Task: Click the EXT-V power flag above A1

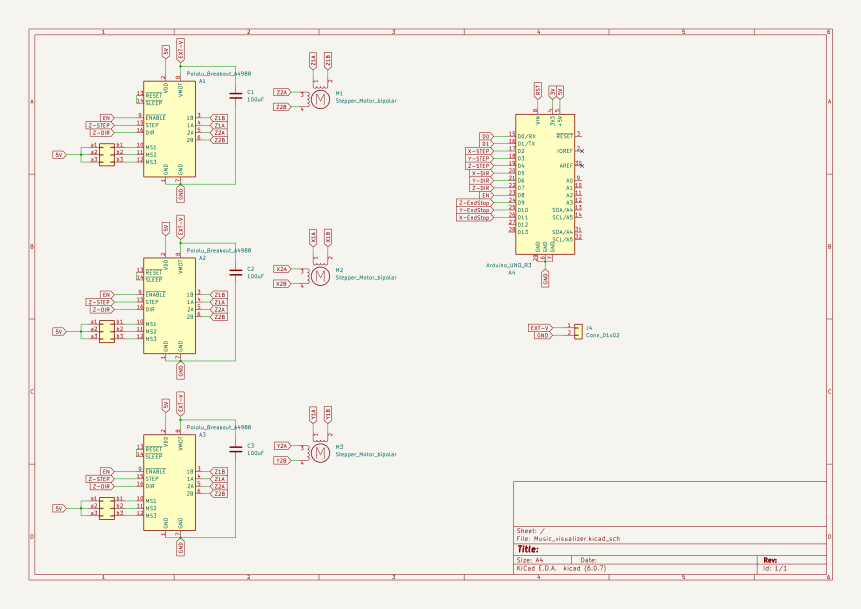Action: [x=181, y=48]
